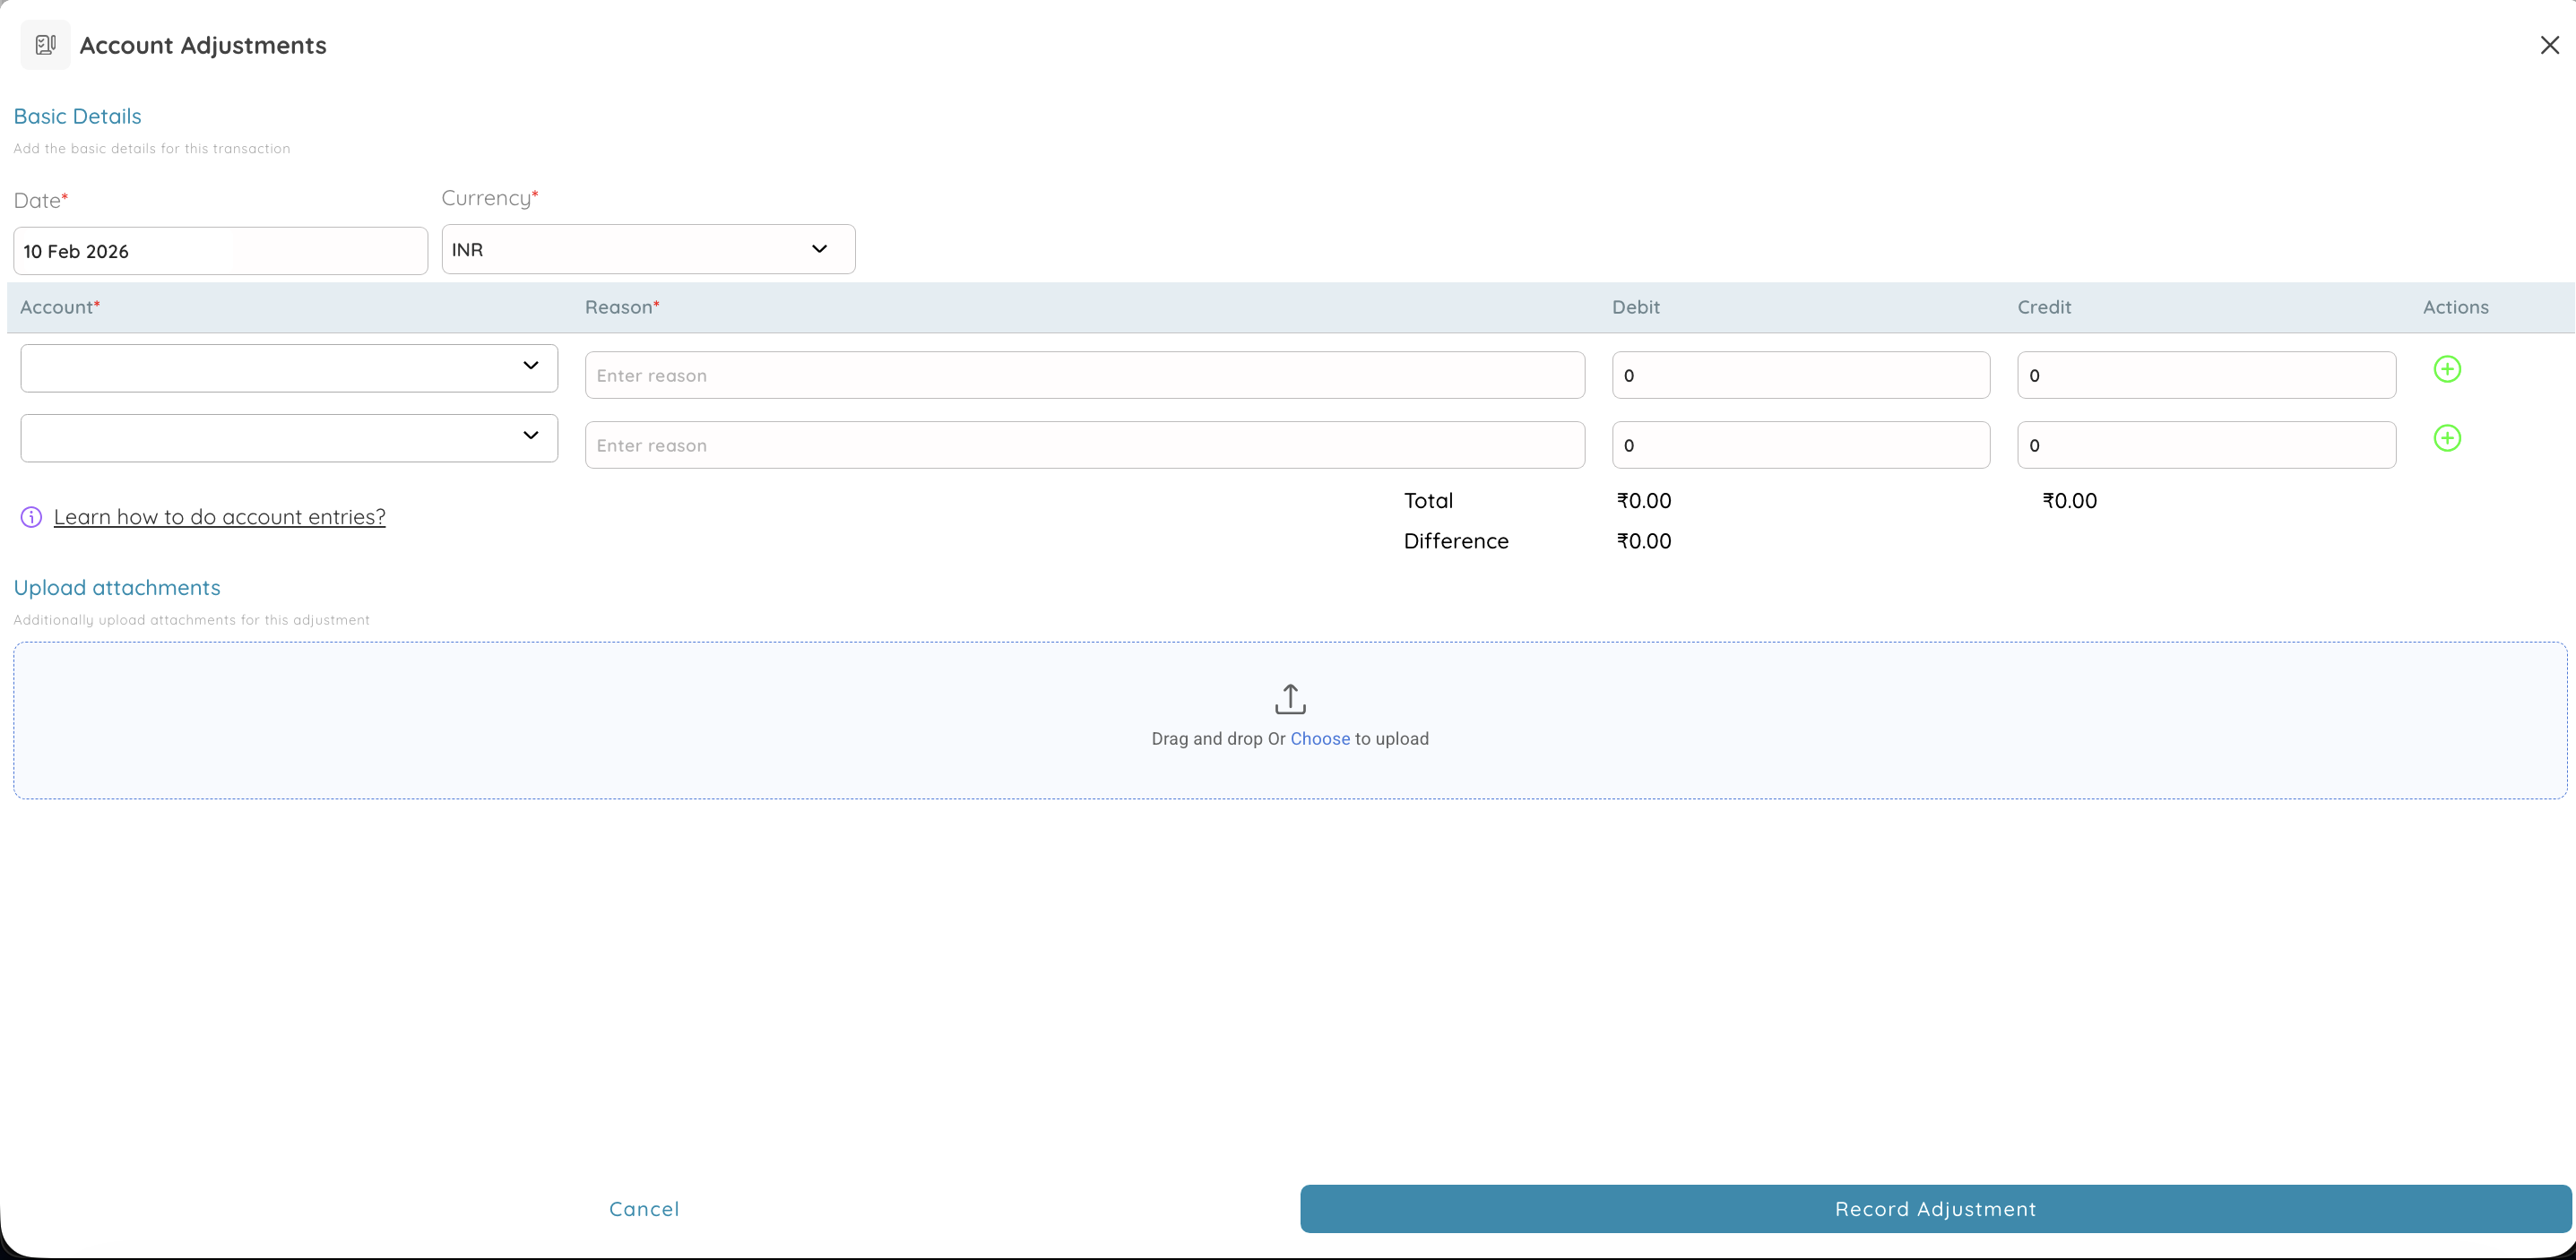Click first row Credit amount field
Screen dimensions: 2576x1260
pyautogui.click(x=2205, y=375)
